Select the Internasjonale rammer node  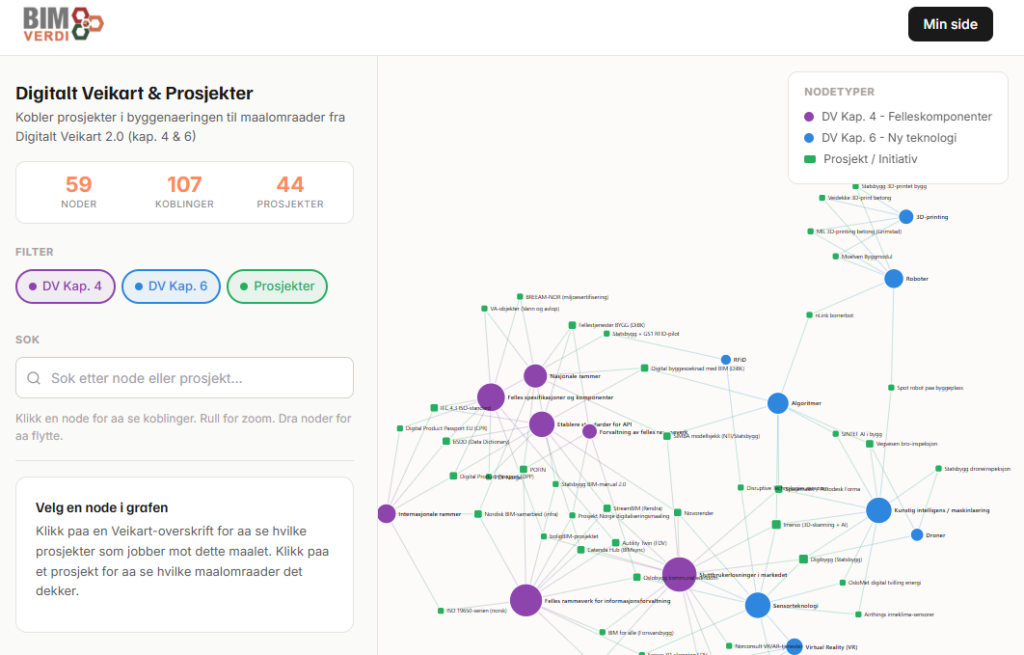(x=387, y=514)
